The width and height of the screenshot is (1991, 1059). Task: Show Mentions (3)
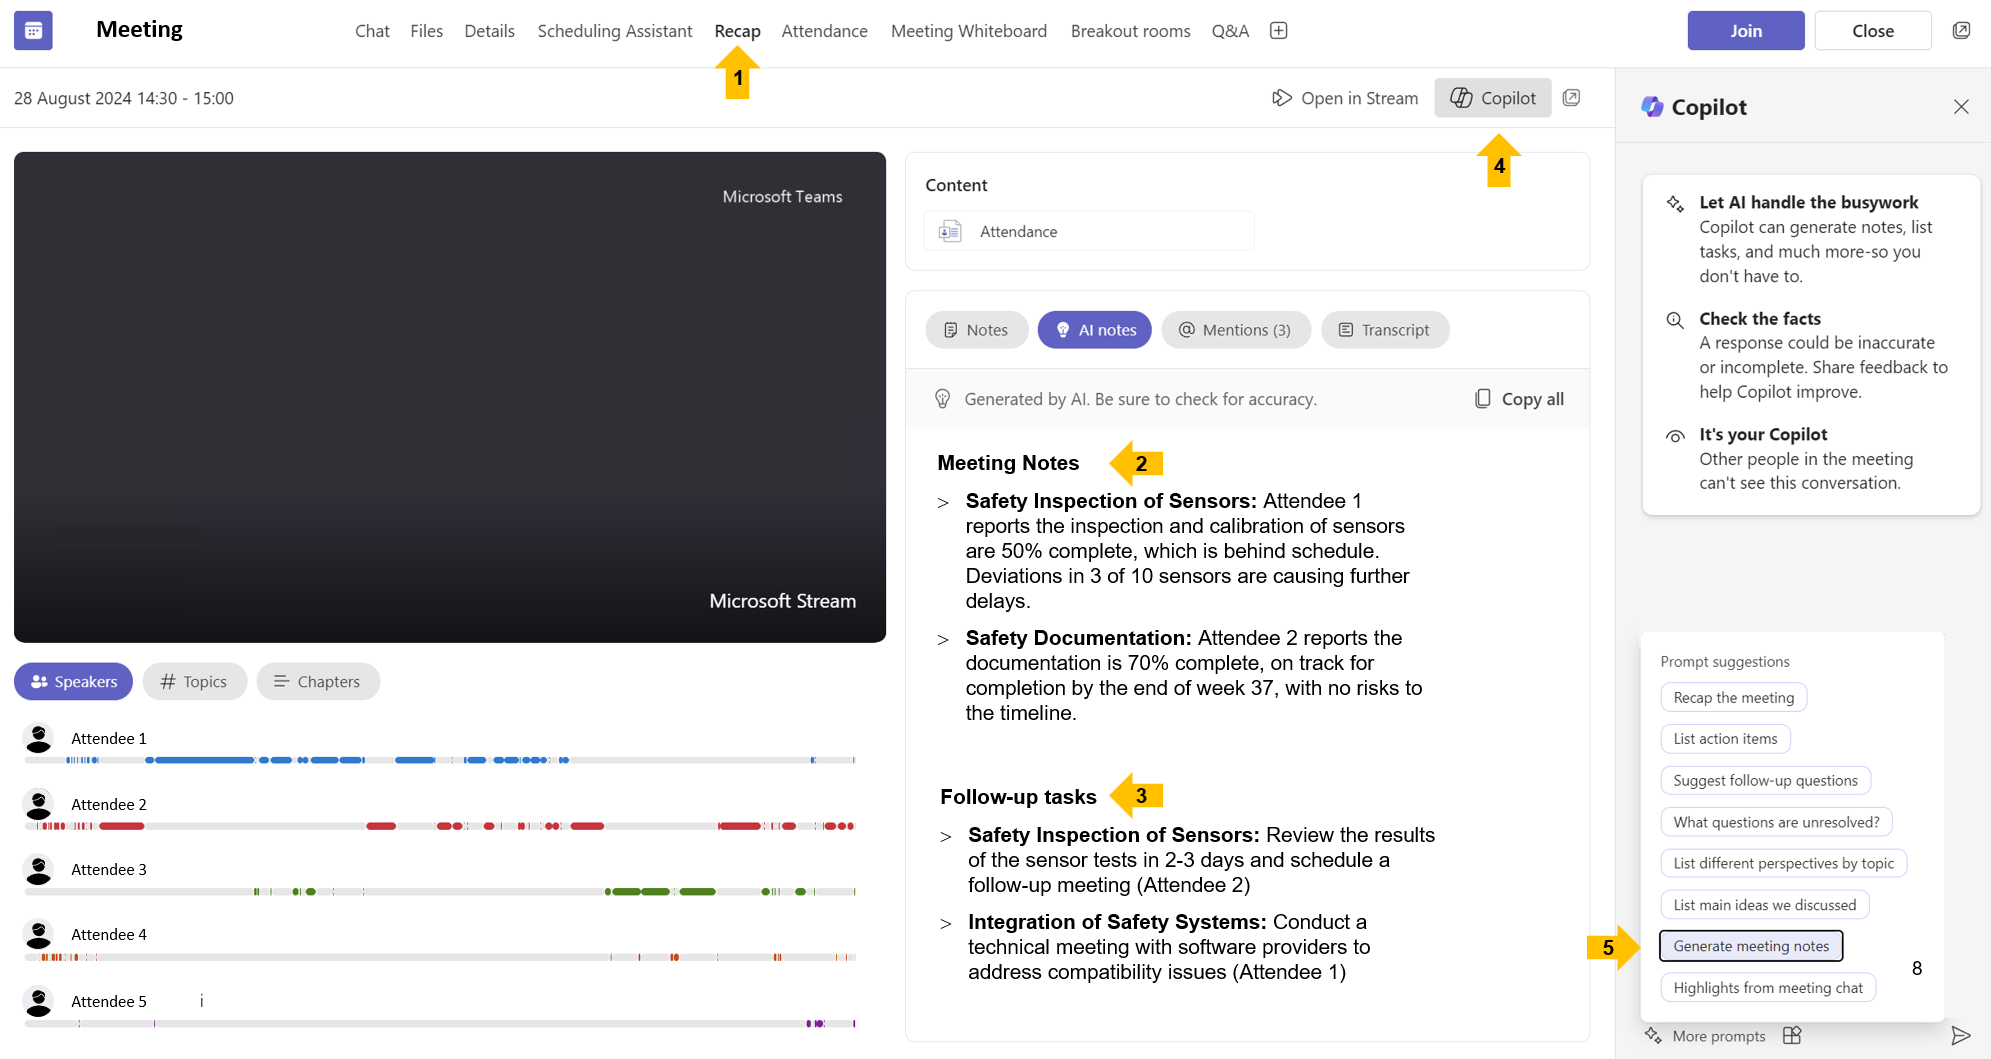pyautogui.click(x=1235, y=330)
